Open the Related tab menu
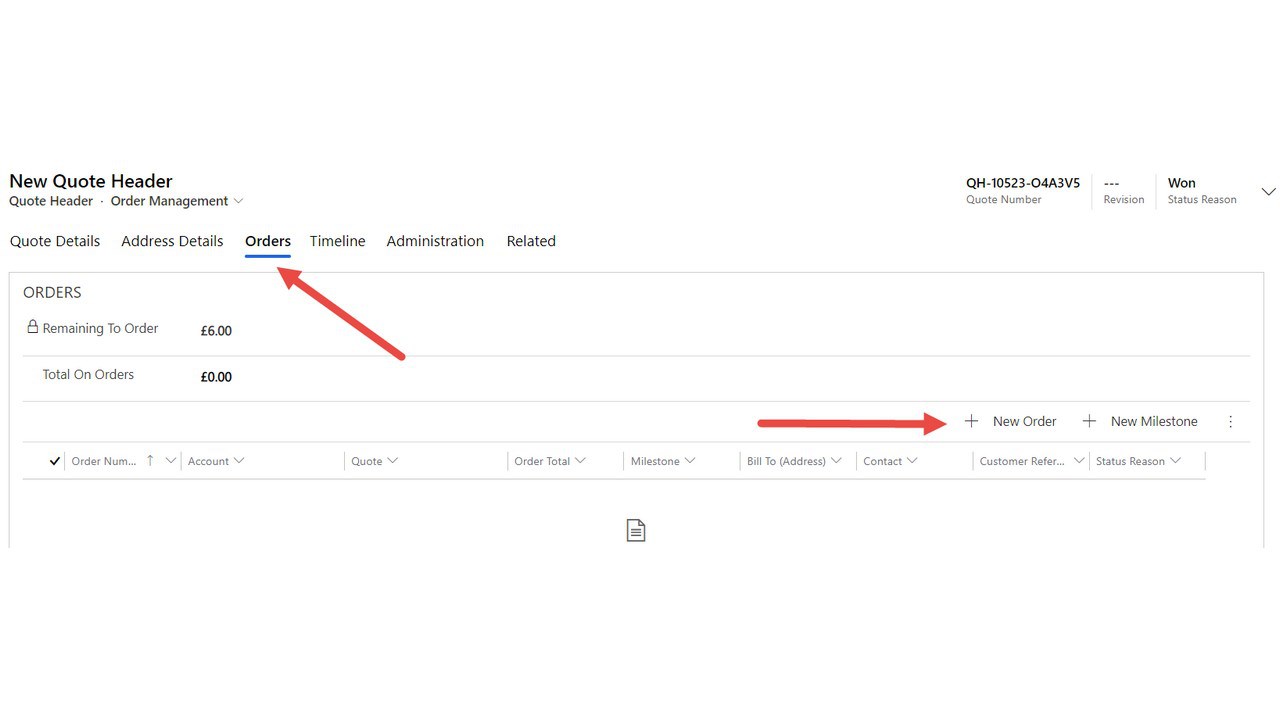The image size is (1280, 720). 531,241
